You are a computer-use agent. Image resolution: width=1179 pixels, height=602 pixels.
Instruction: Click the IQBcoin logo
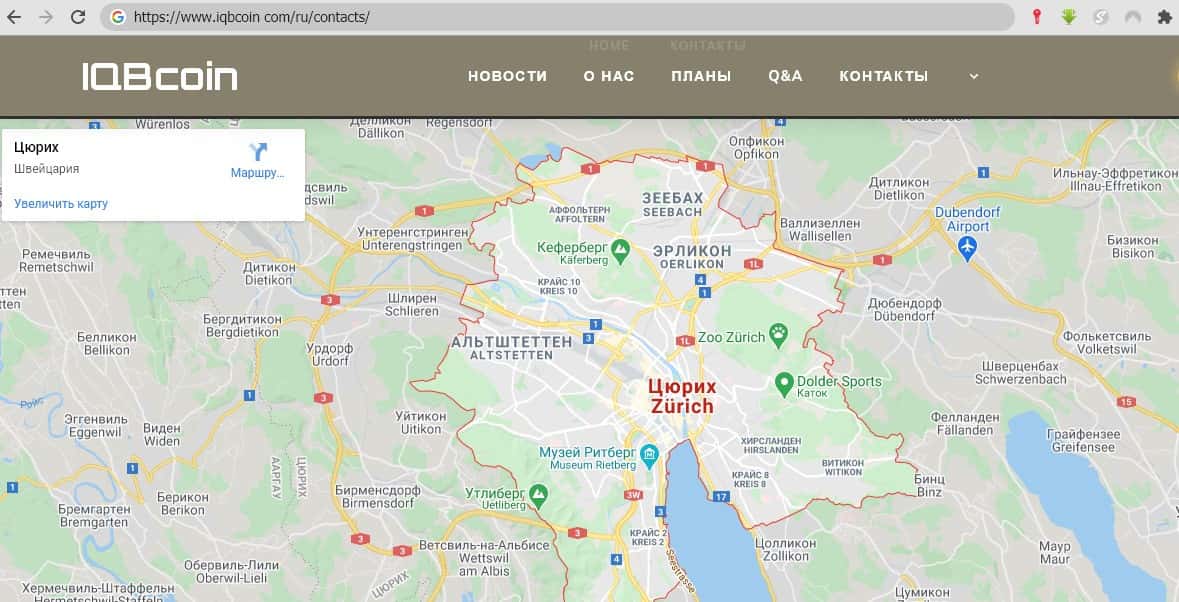[160, 76]
